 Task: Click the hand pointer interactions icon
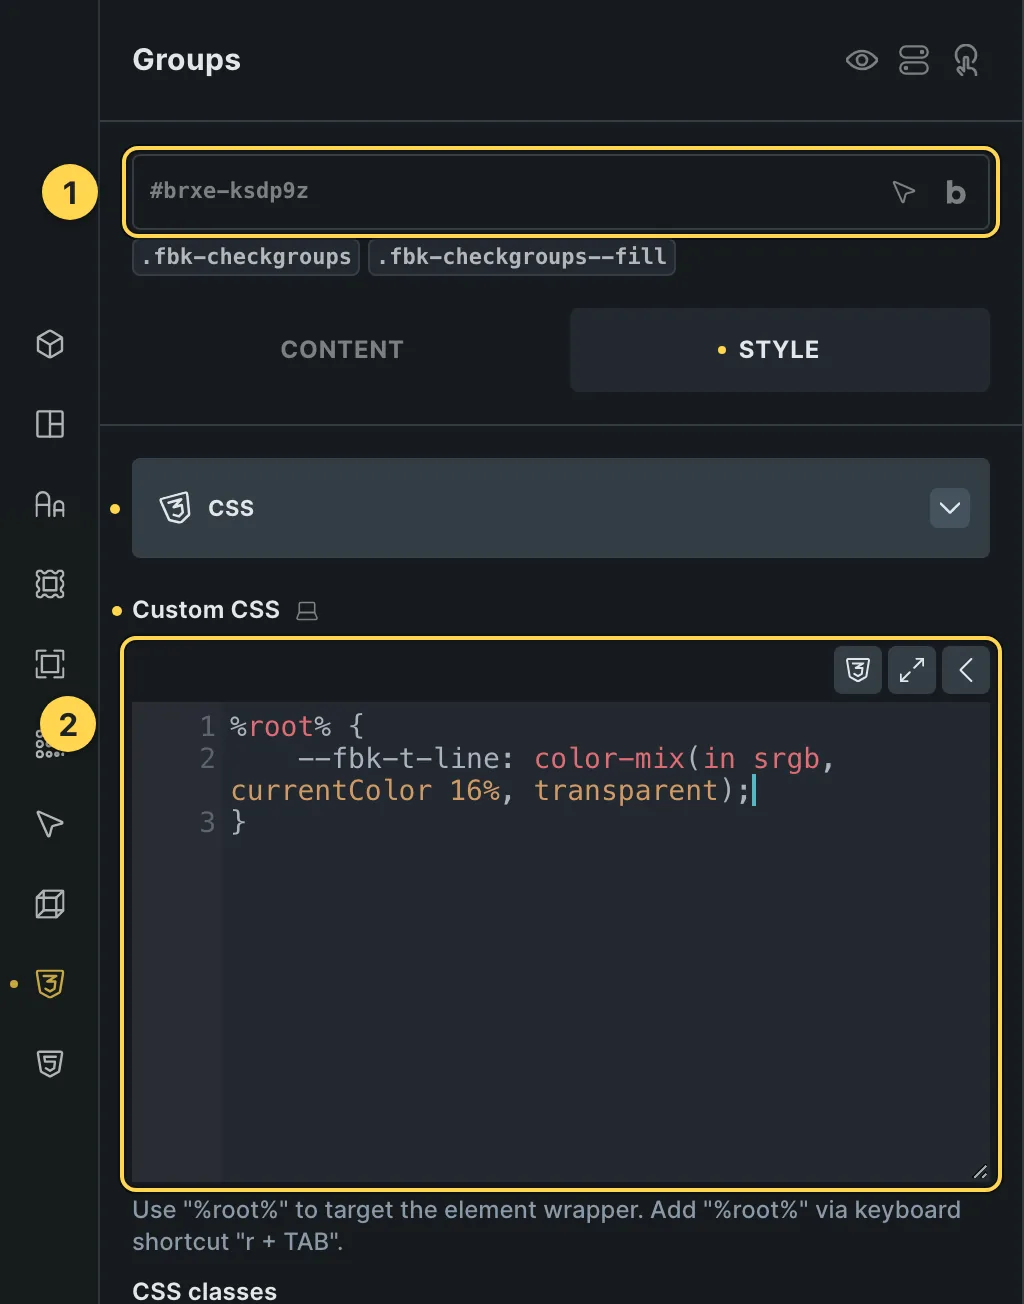(x=966, y=60)
